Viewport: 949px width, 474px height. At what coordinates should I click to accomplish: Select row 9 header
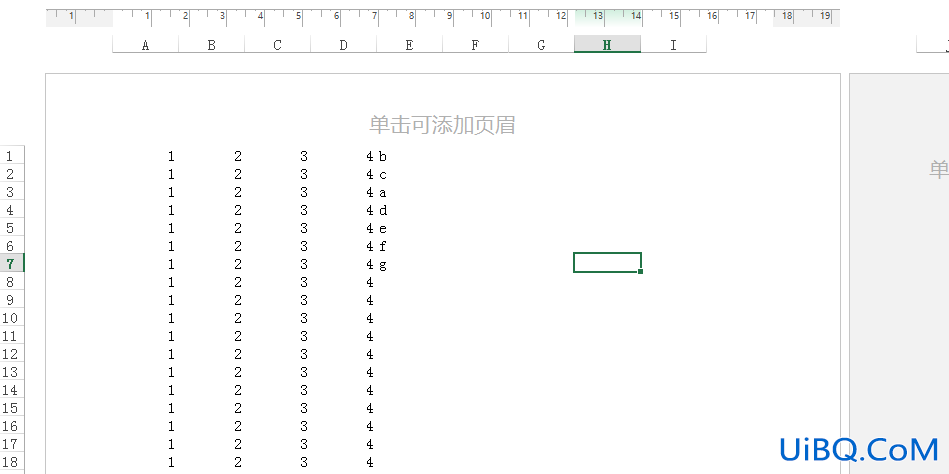click(12, 300)
